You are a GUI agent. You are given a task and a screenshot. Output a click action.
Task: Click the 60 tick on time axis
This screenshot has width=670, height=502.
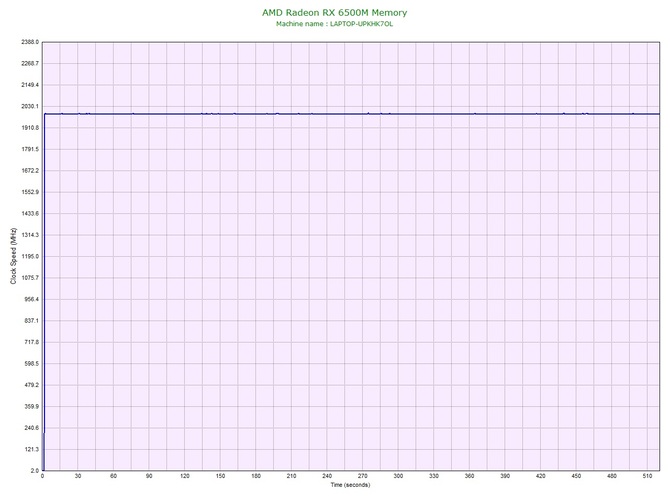point(113,476)
